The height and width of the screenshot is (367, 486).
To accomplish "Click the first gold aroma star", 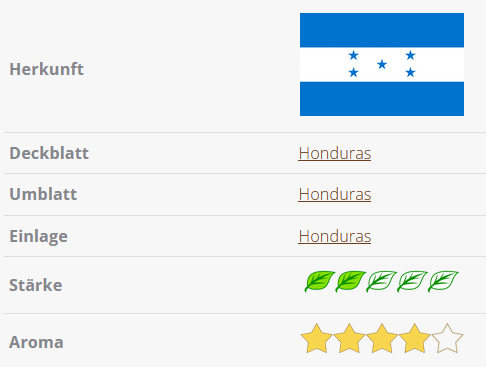I will click(316, 338).
